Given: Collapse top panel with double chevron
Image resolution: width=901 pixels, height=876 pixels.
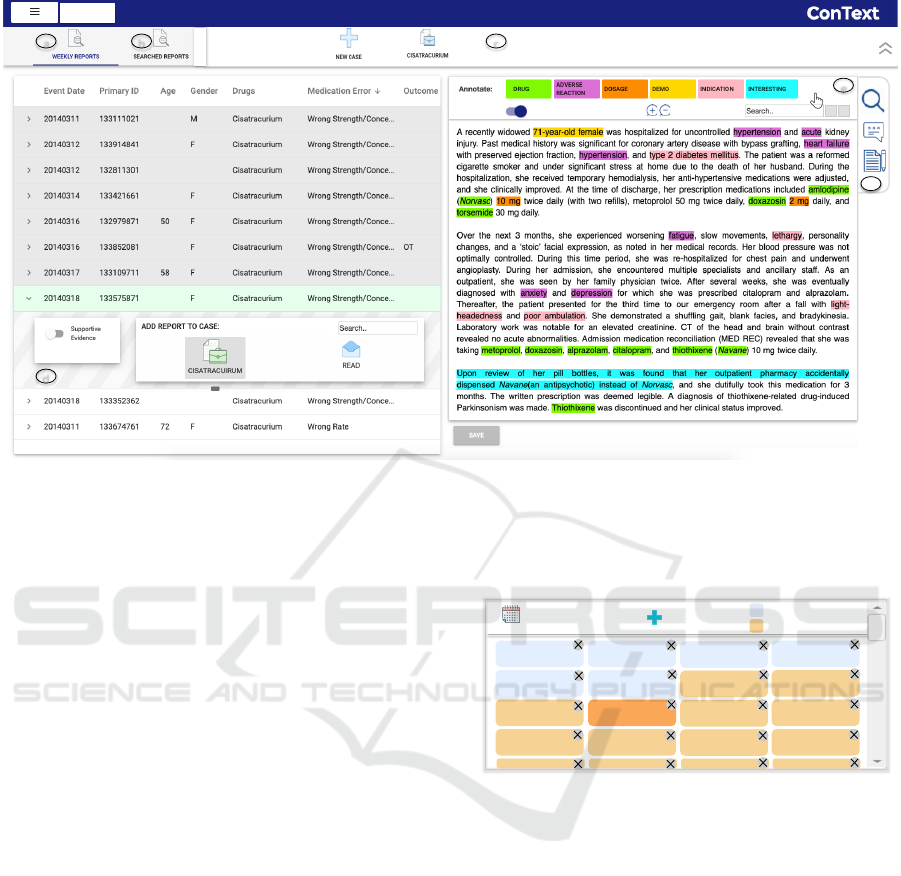Looking at the screenshot, I should 884,48.
